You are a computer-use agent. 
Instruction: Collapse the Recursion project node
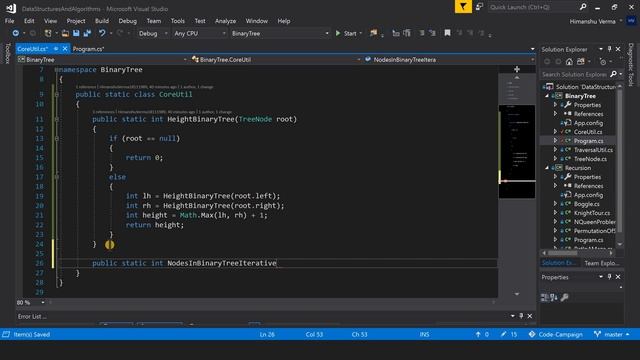tap(547, 168)
